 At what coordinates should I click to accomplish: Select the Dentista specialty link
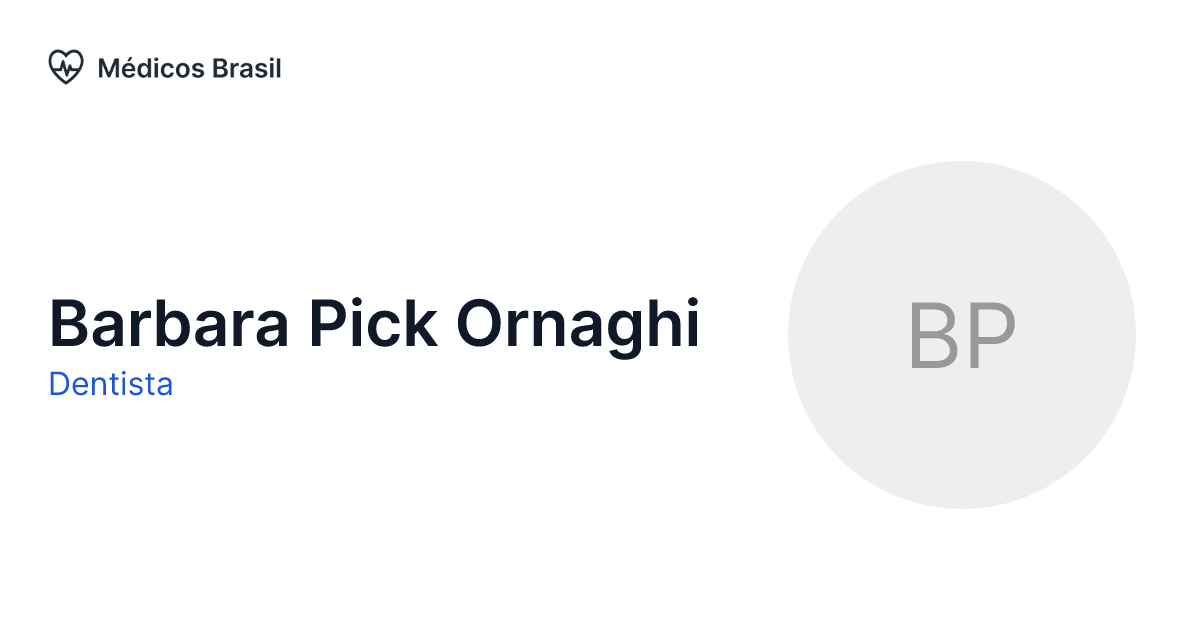pos(111,384)
